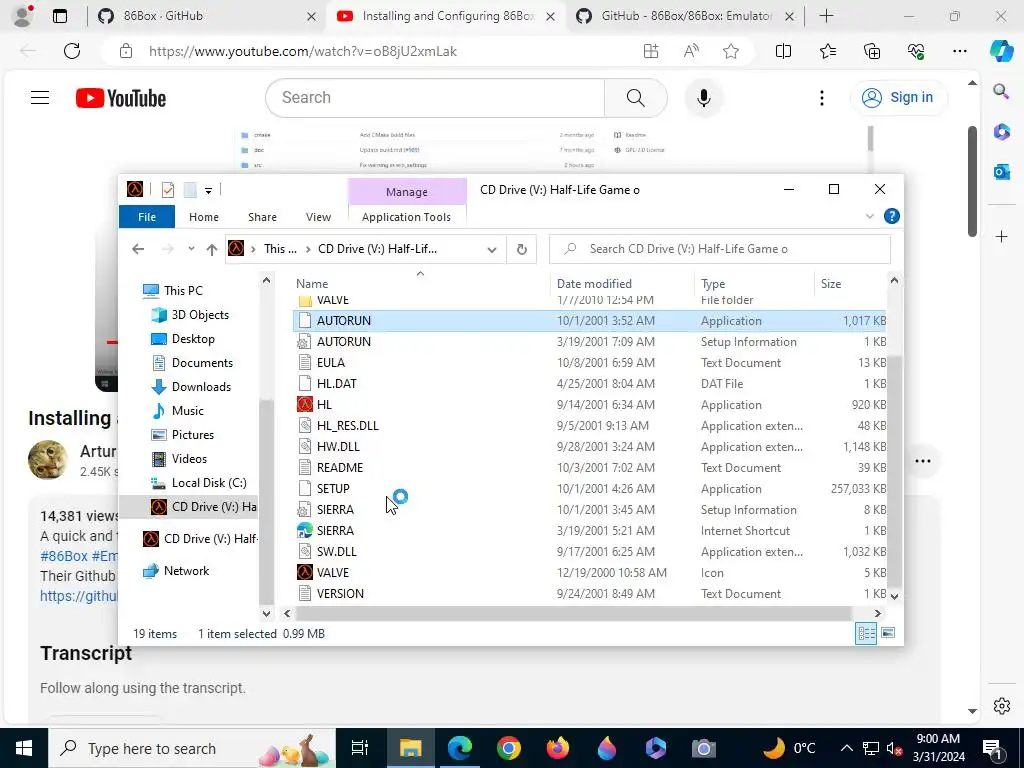This screenshot has width=1024, height=768.
Task: Open Customize Quick Access Toolbar dropdown
Action: point(208,191)
